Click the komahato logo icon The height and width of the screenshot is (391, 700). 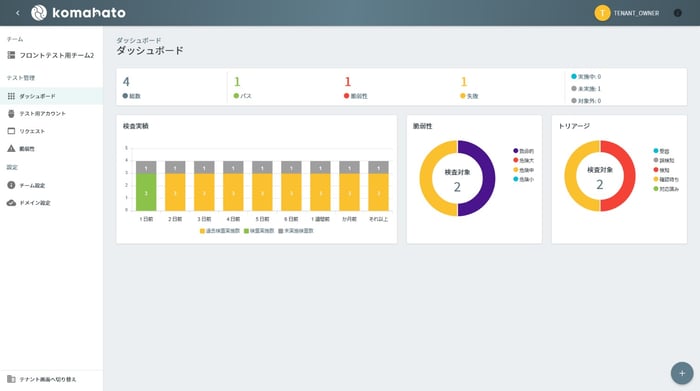[39, 12]
